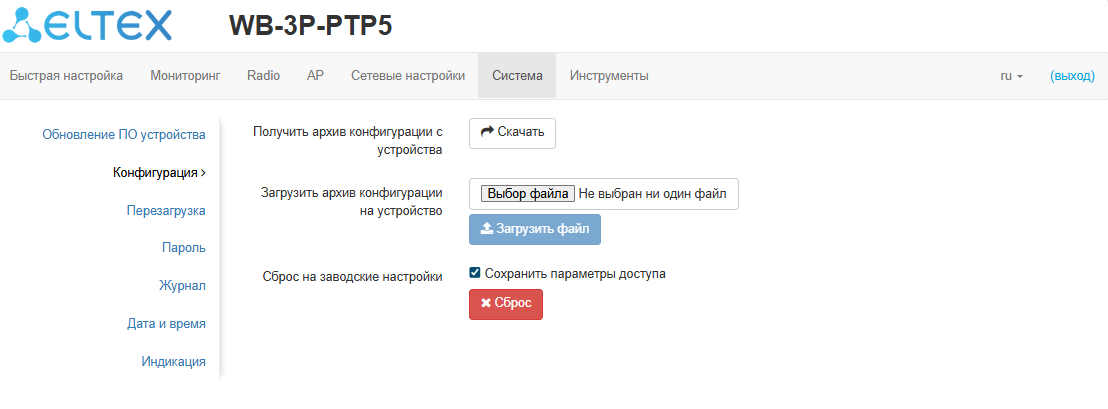Open the ru language dropdown
This screenshot has height=409, width=1108.
(1011, 76)
